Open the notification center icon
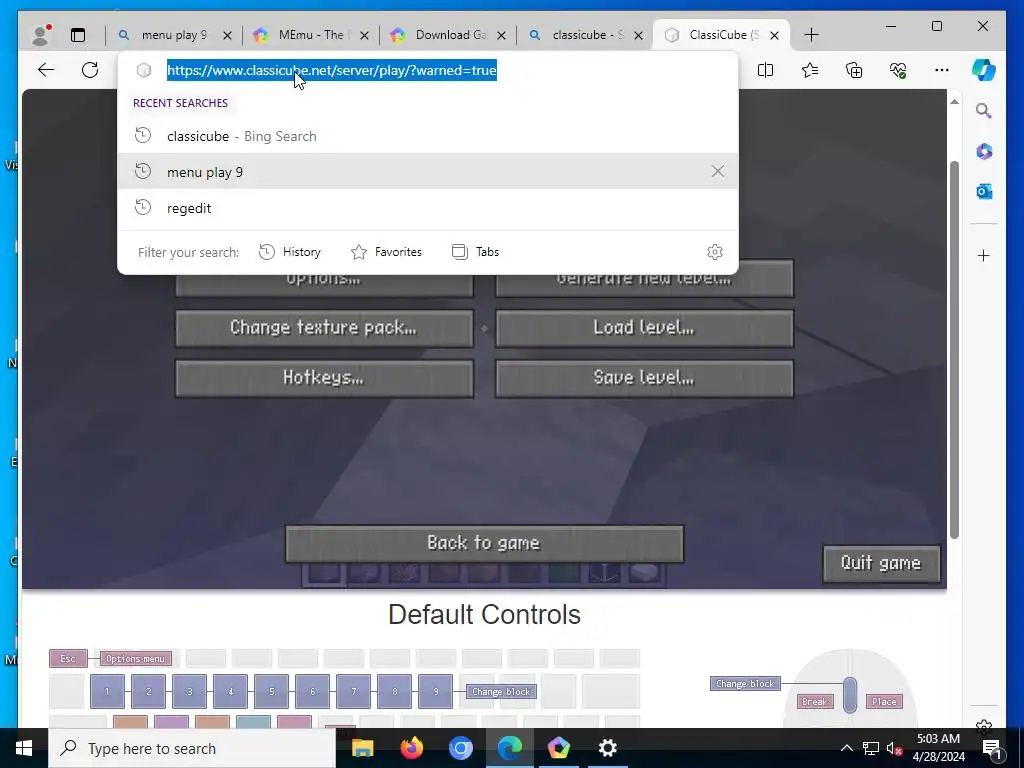The image size is (1024, 768). coord(992,748)
